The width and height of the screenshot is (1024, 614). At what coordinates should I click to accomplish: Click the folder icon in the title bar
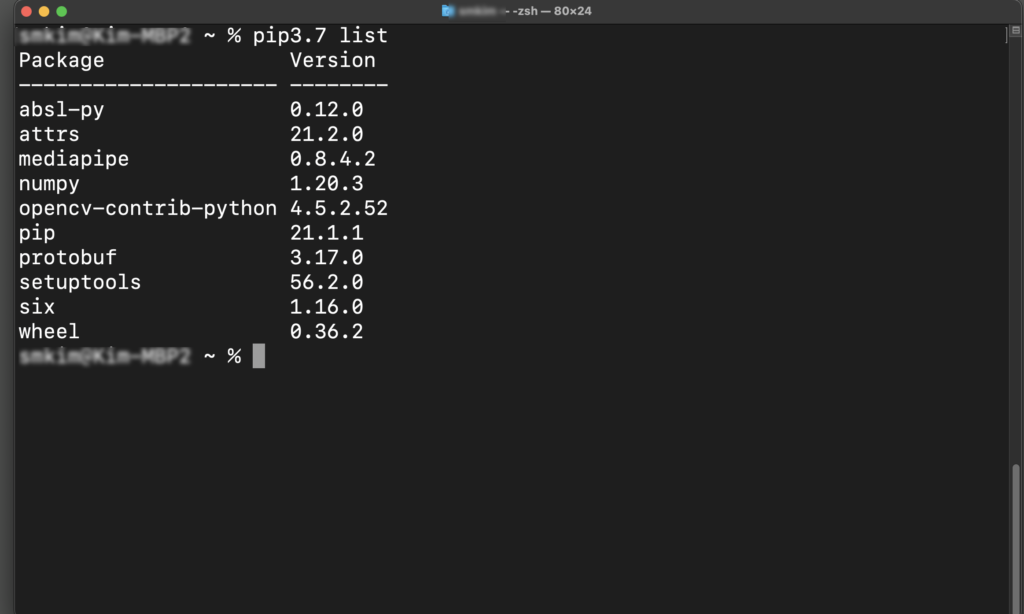pyautogui.click(x=447, y=10)
